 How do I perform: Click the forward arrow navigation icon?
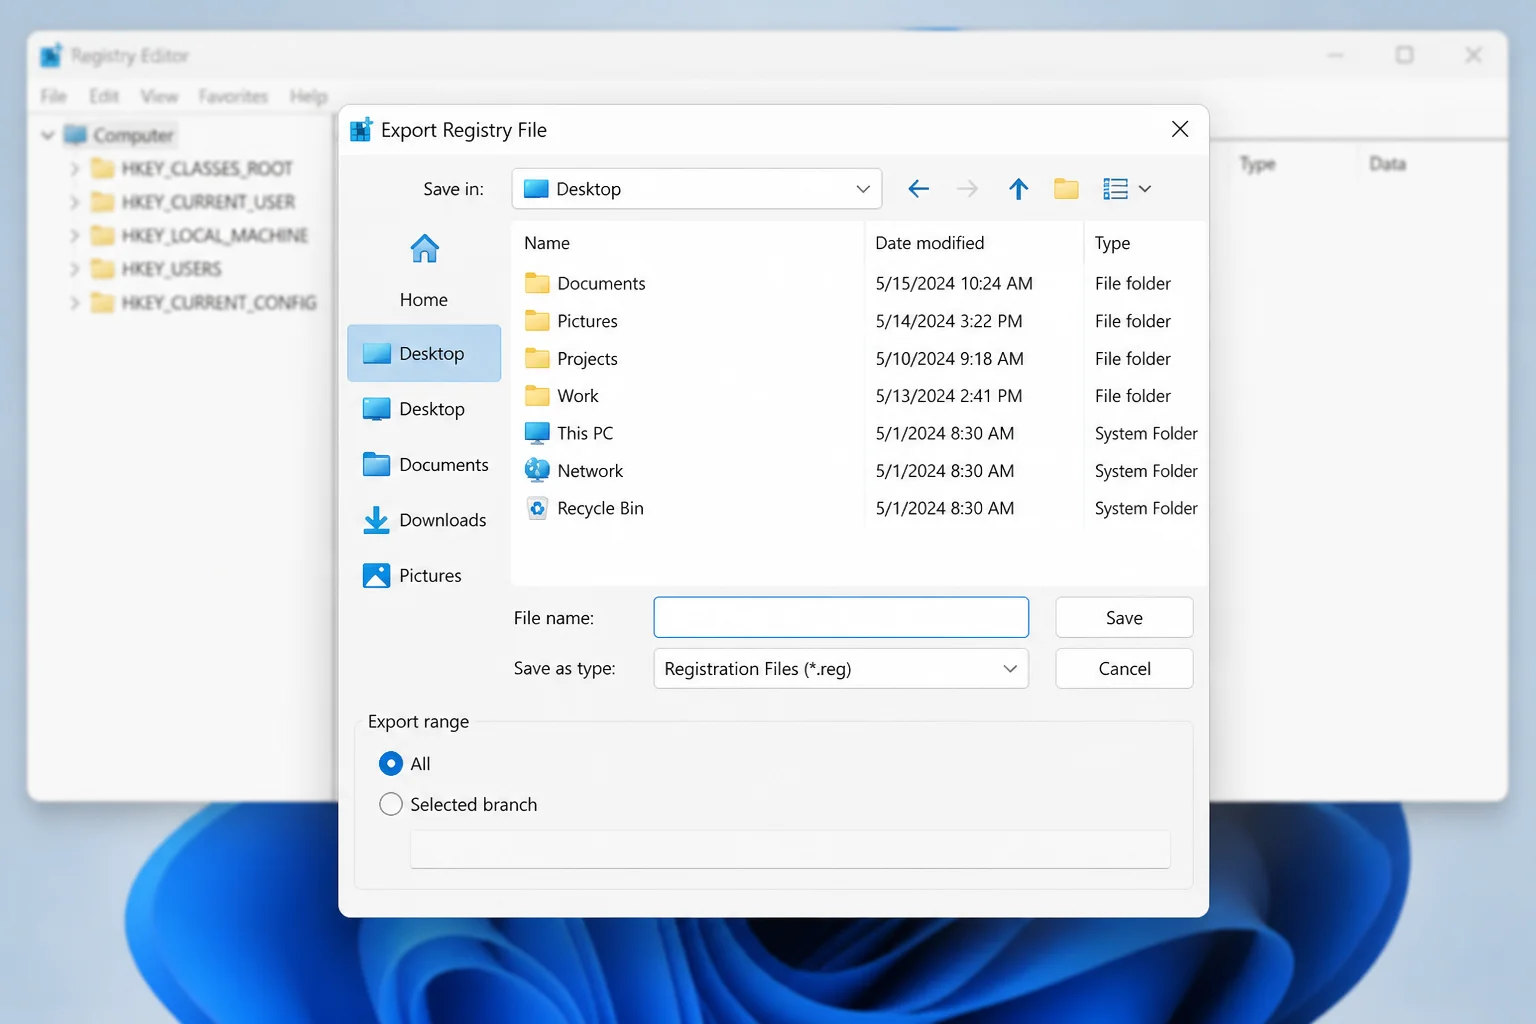coord(967,189)
